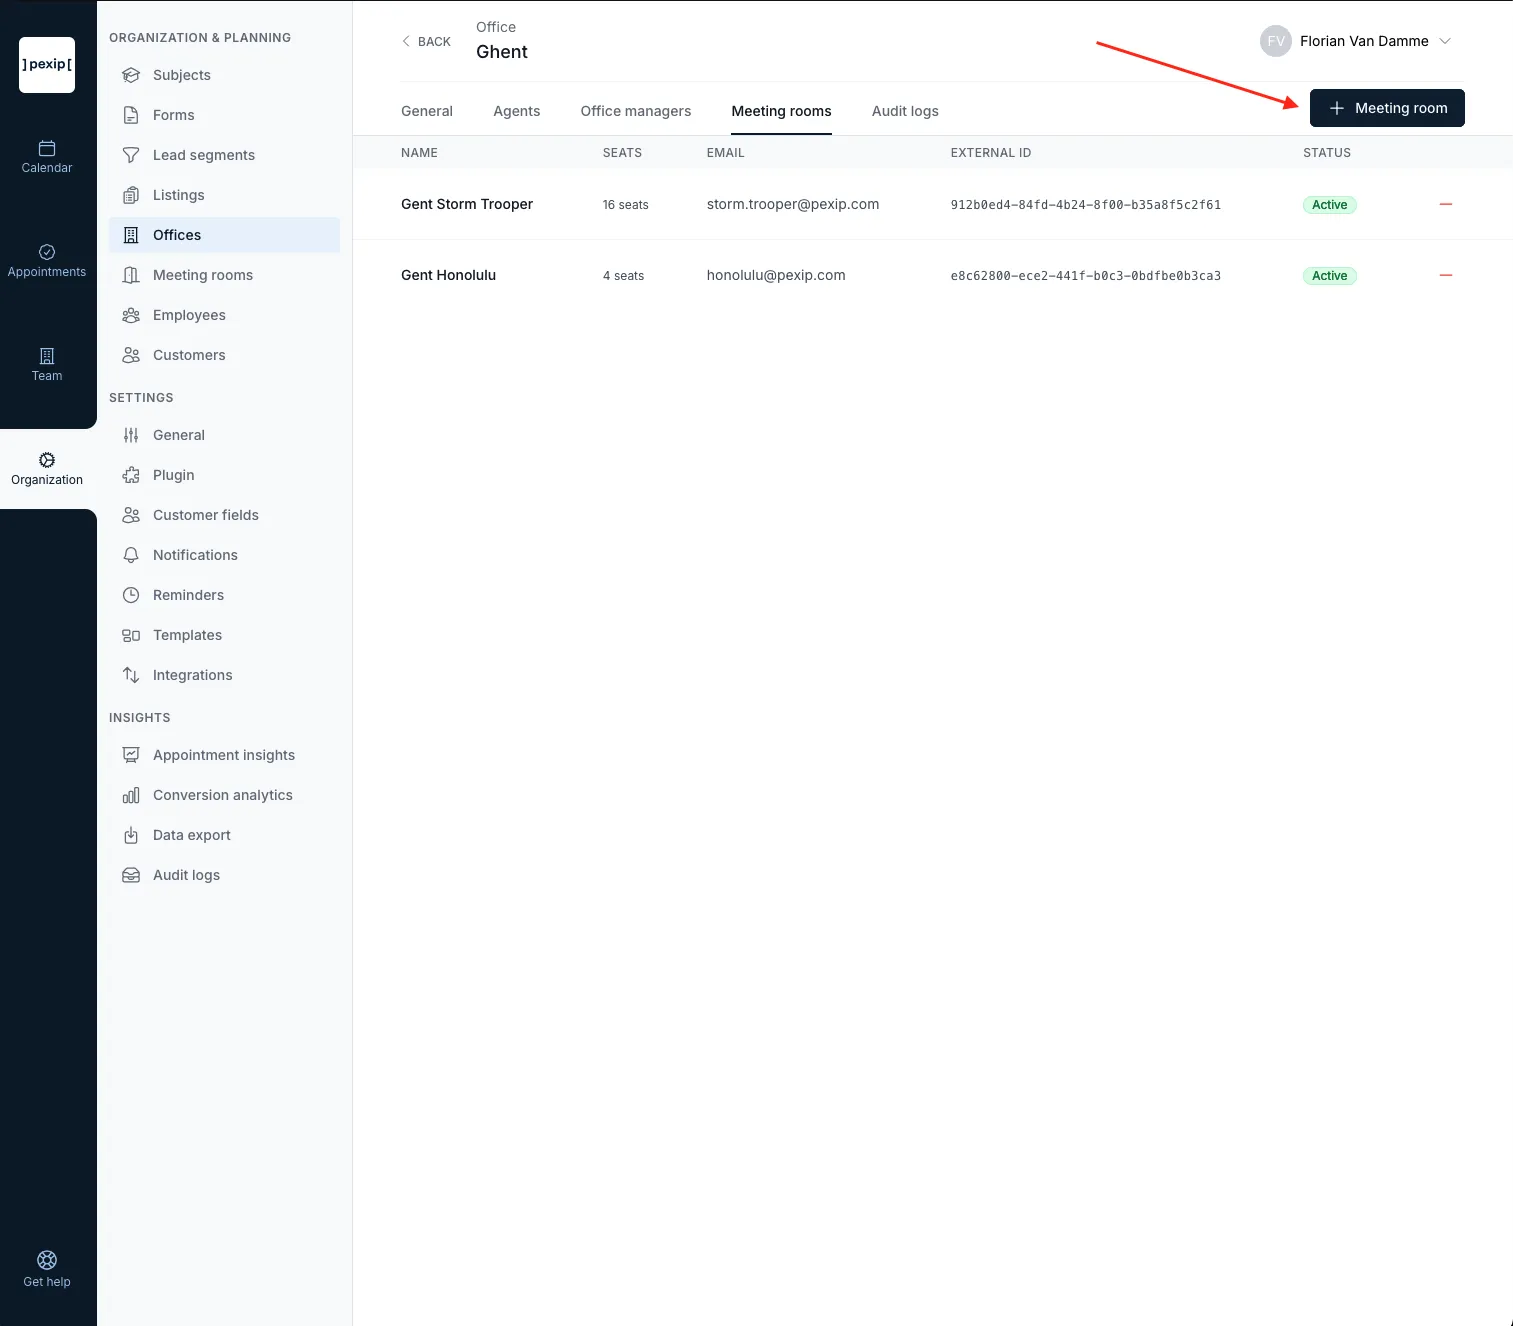Open Meeting rooms in the sidebar
Viewport: 1513px width, 1326px height.
point(224,275)
